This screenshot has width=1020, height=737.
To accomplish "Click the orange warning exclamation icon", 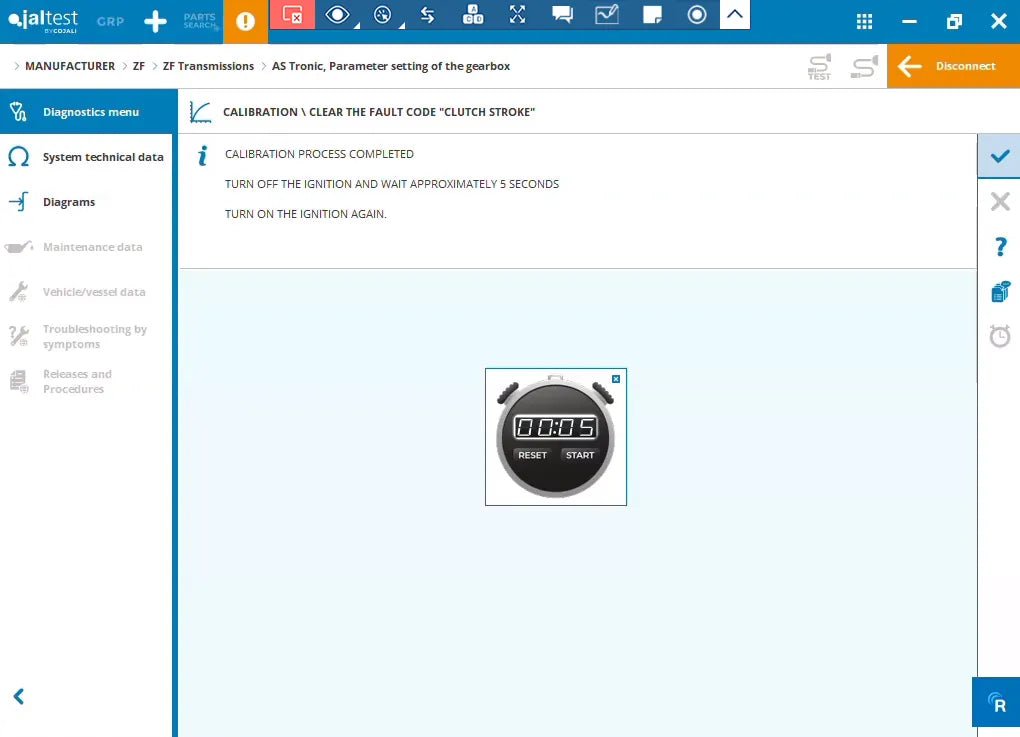I will pos(245,21).
